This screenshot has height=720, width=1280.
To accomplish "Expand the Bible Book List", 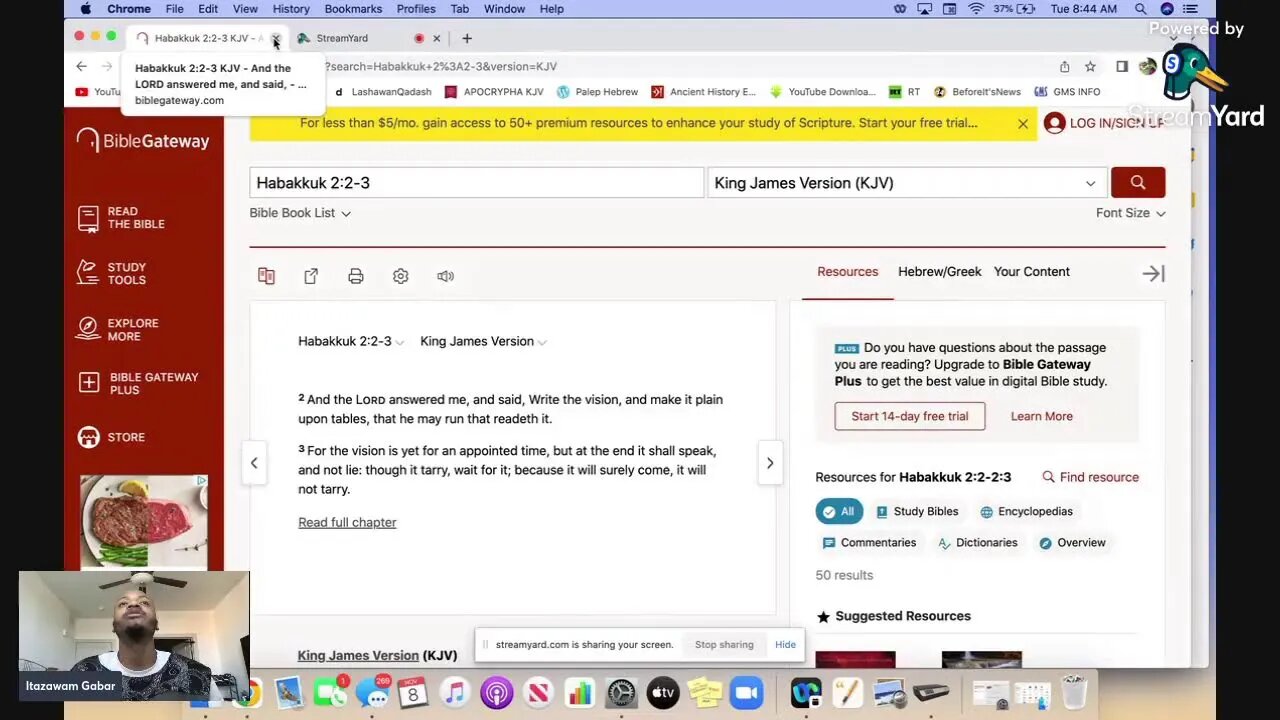I will tap(300, 213).
